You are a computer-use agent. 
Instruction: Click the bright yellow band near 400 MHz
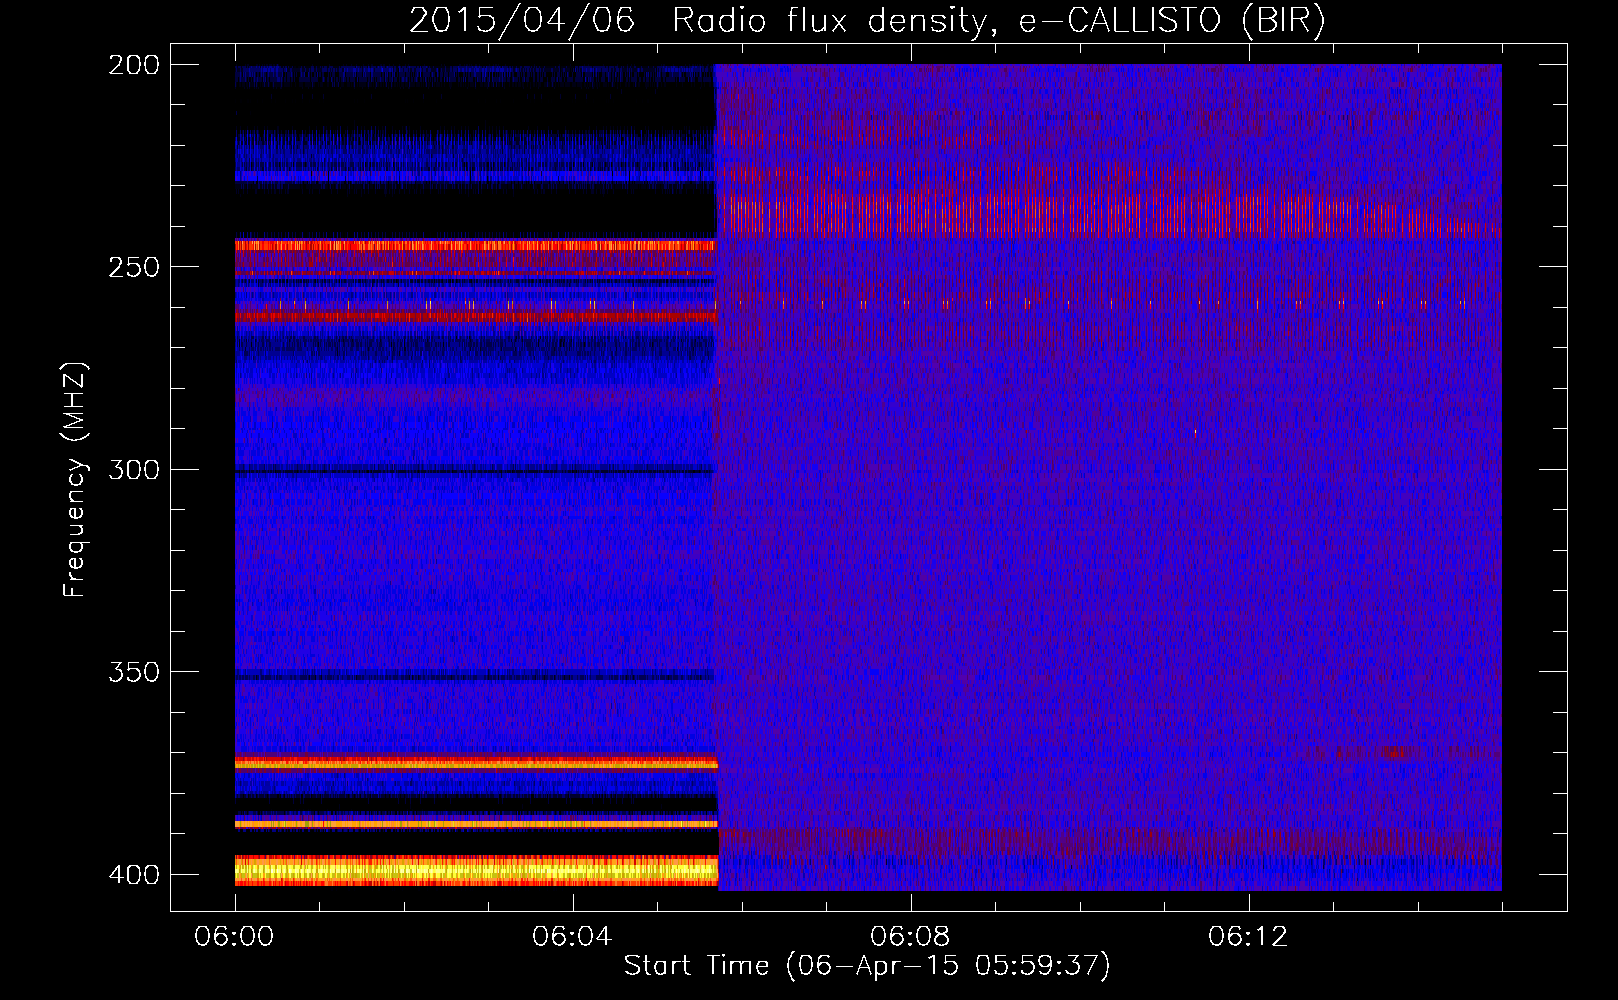[476, 871]
